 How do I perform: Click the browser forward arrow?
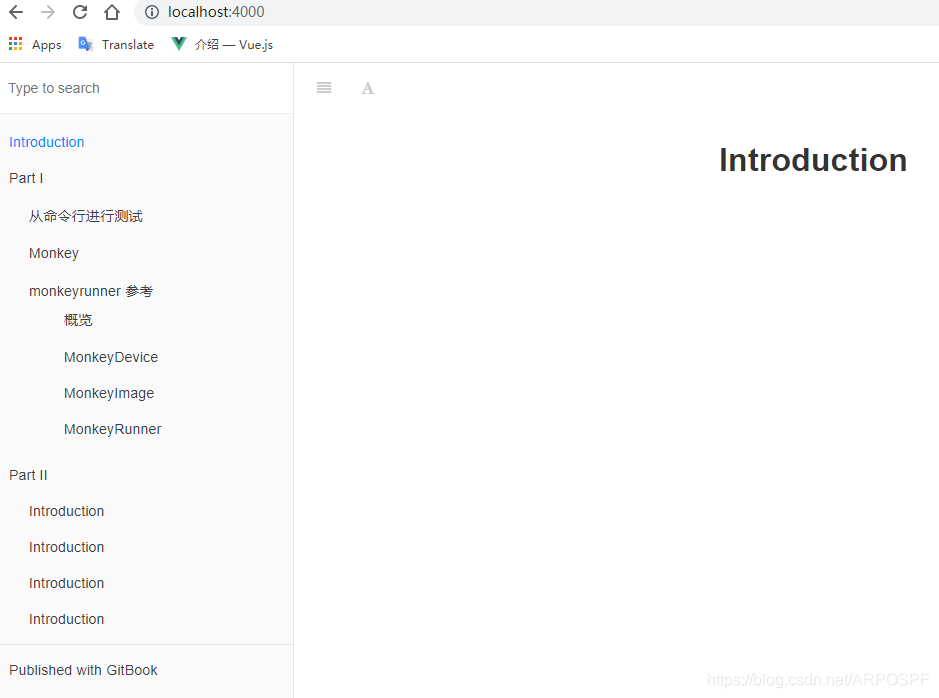(x=48, y=12)
